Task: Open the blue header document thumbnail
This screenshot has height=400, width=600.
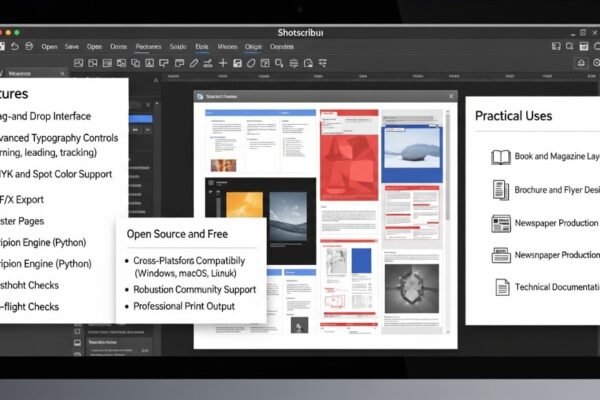Action: [x=261, y=141]
